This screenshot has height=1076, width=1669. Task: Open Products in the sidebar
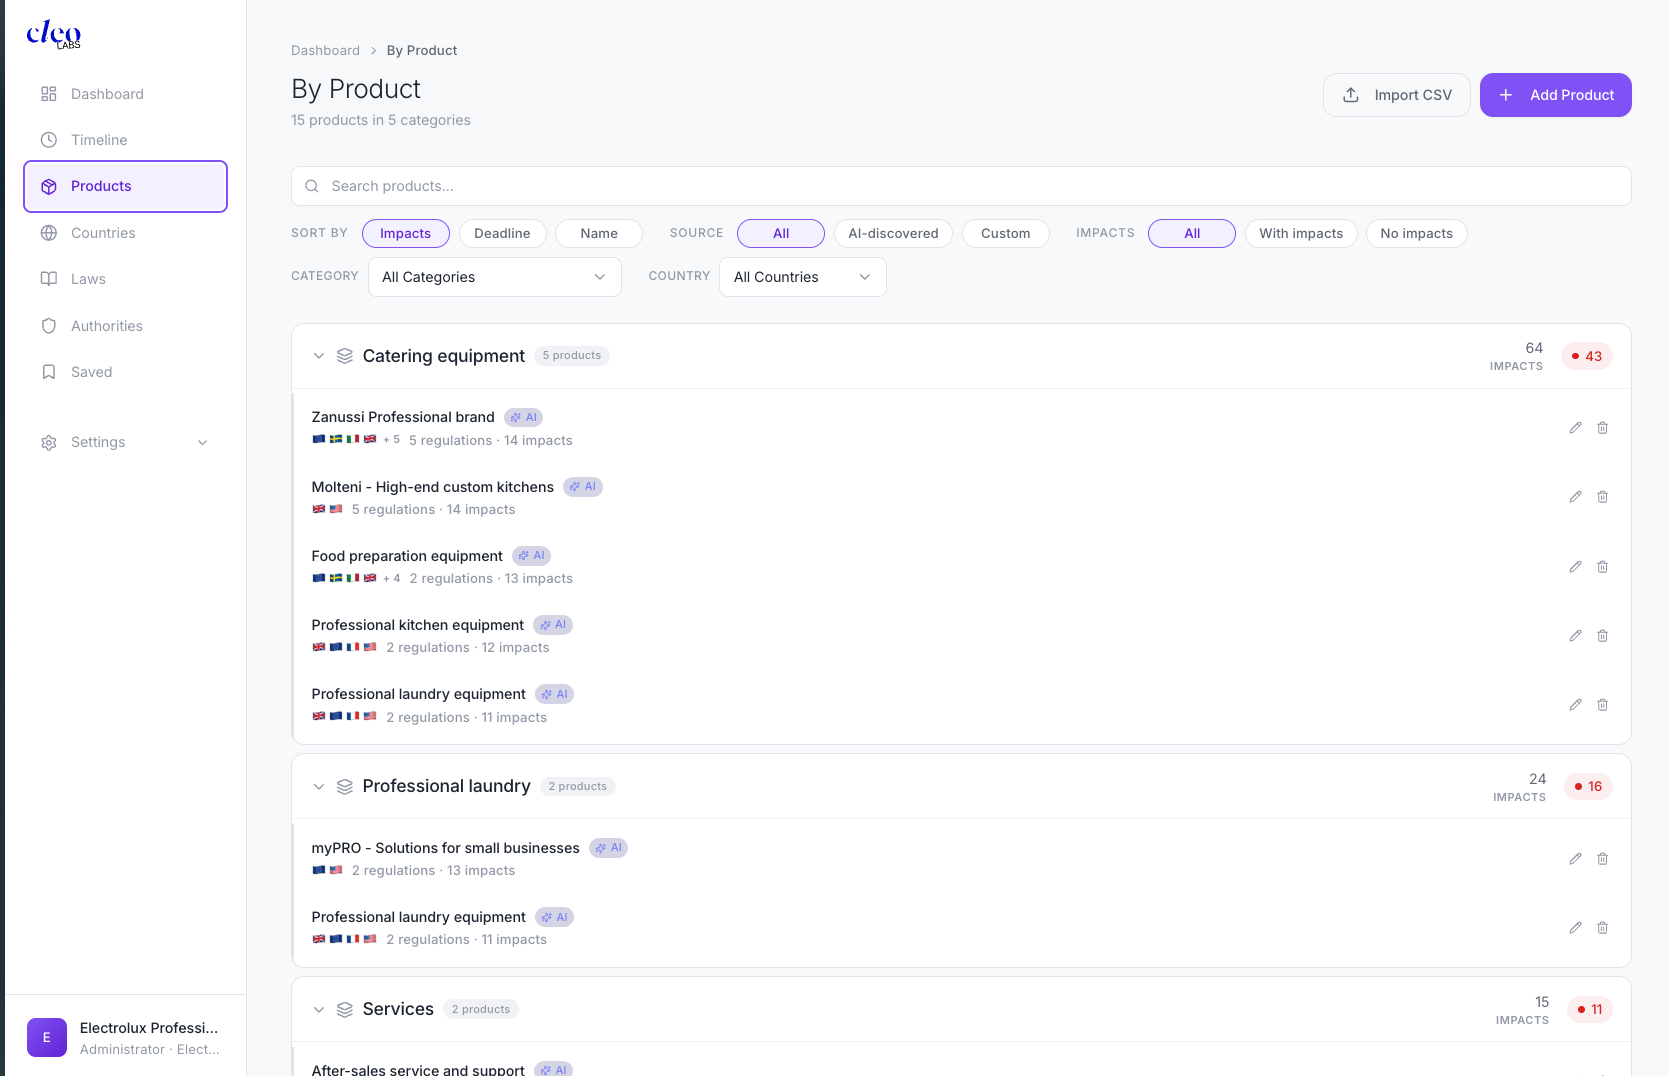pos(126,187)
